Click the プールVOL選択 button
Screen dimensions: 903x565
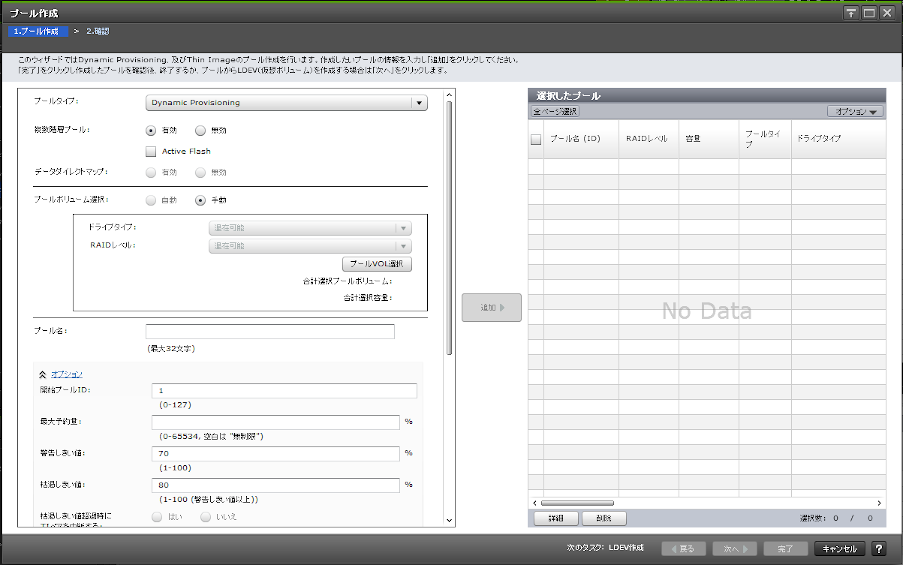pyautogui.click(x=377, y=264)
